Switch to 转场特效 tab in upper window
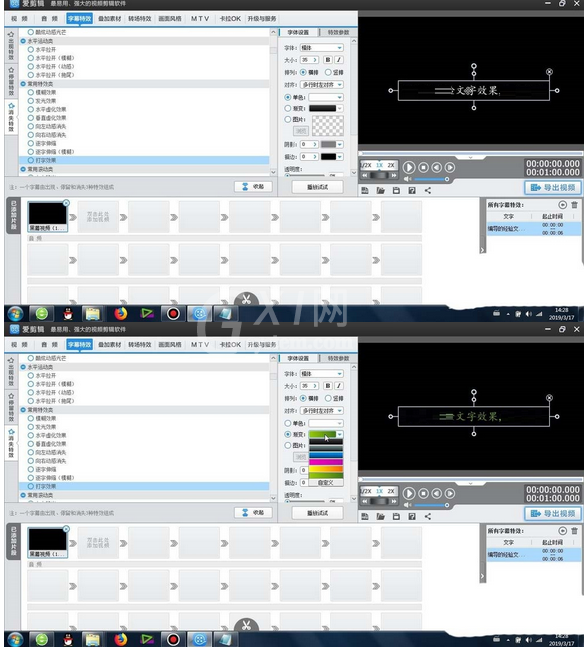The image size is (587, 647). [x=139, y=19]
